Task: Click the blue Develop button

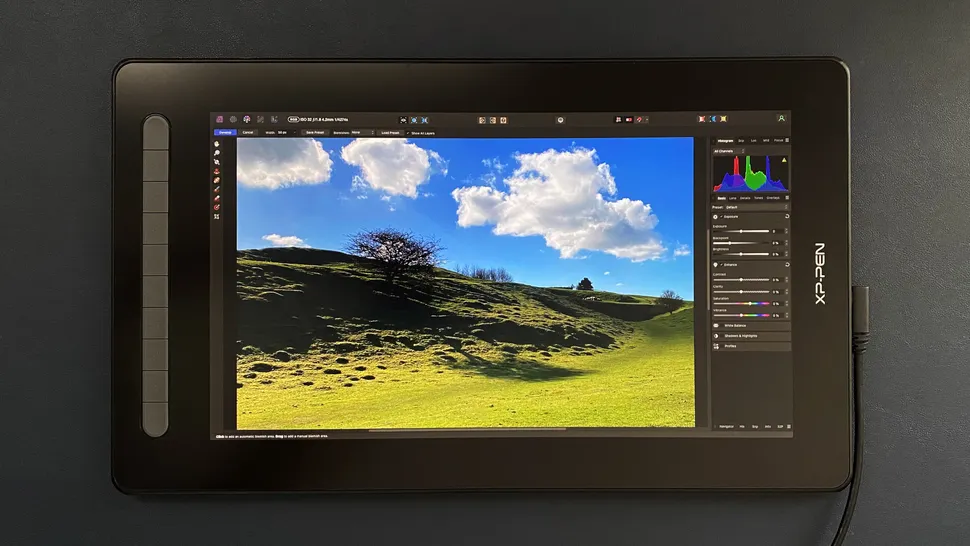Action: click(225, 132)
